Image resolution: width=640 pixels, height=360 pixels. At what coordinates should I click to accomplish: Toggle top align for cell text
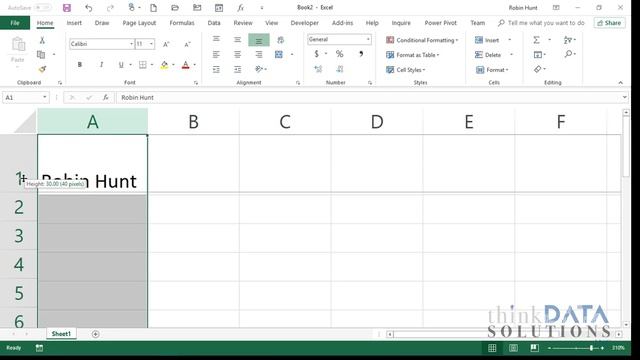[x=216, y=40]
